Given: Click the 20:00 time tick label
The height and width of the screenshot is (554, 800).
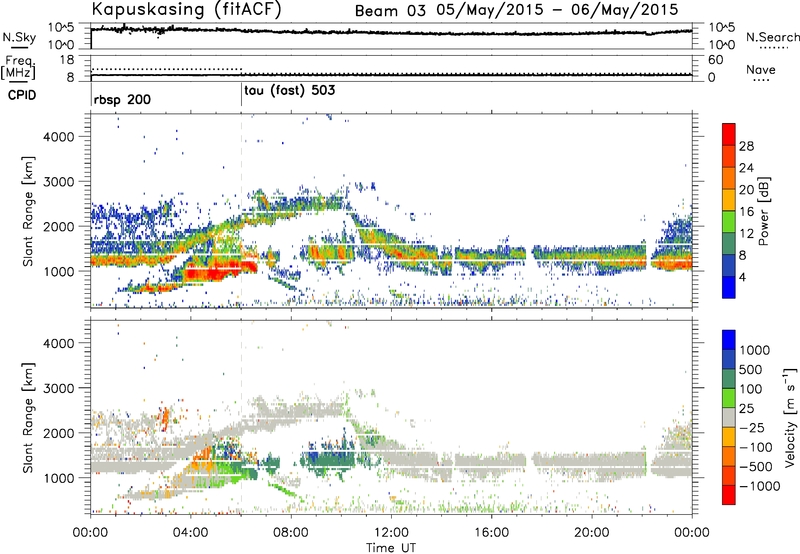Looking at the screenshot, I should (592, 533).
